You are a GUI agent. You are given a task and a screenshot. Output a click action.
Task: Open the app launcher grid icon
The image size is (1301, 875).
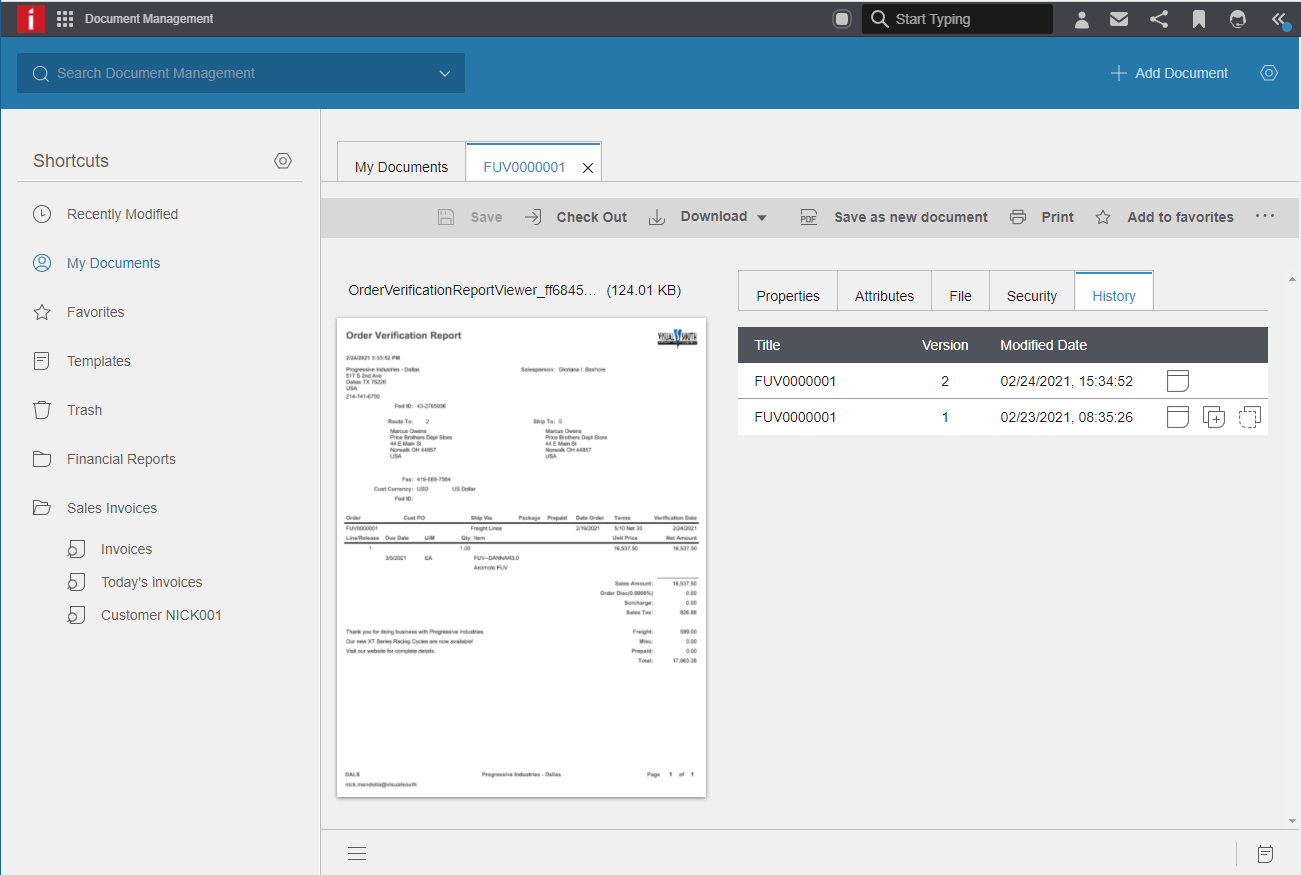[65, 19]
